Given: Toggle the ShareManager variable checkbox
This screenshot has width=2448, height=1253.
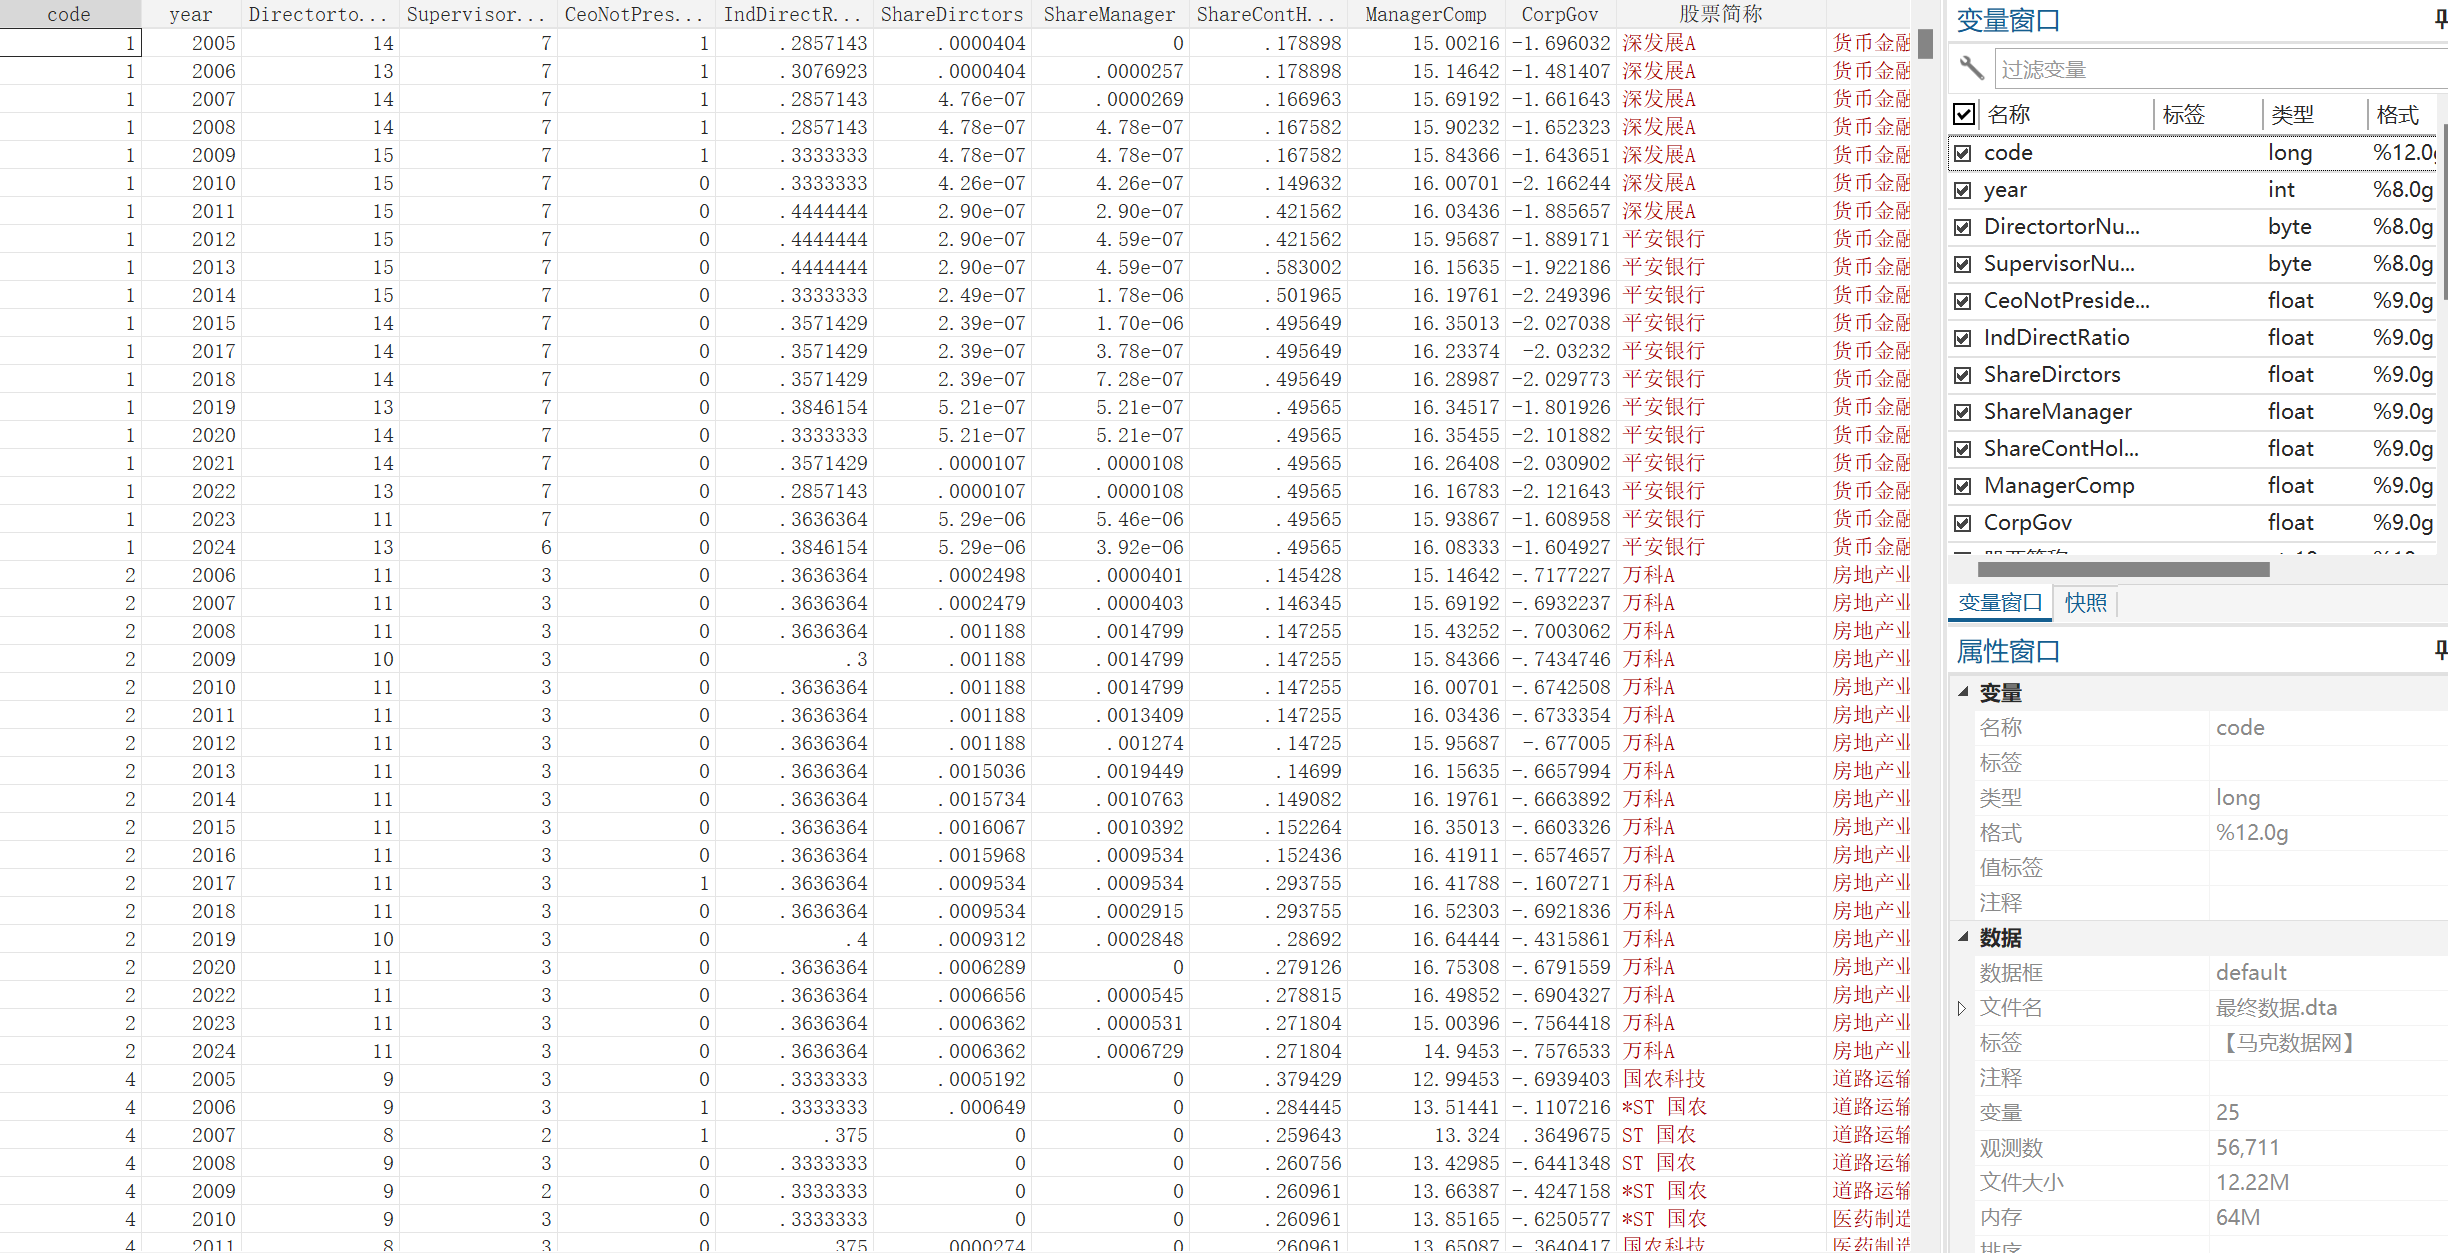Looking at the screenshot, I should [1963, 412].
